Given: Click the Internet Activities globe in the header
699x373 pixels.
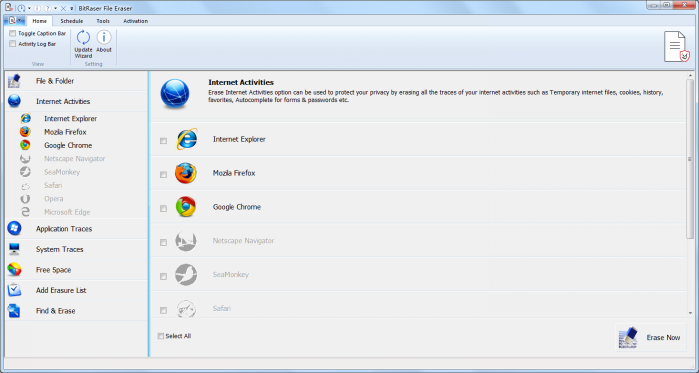Looking at the screenshot, I should [x=175, y=94].
